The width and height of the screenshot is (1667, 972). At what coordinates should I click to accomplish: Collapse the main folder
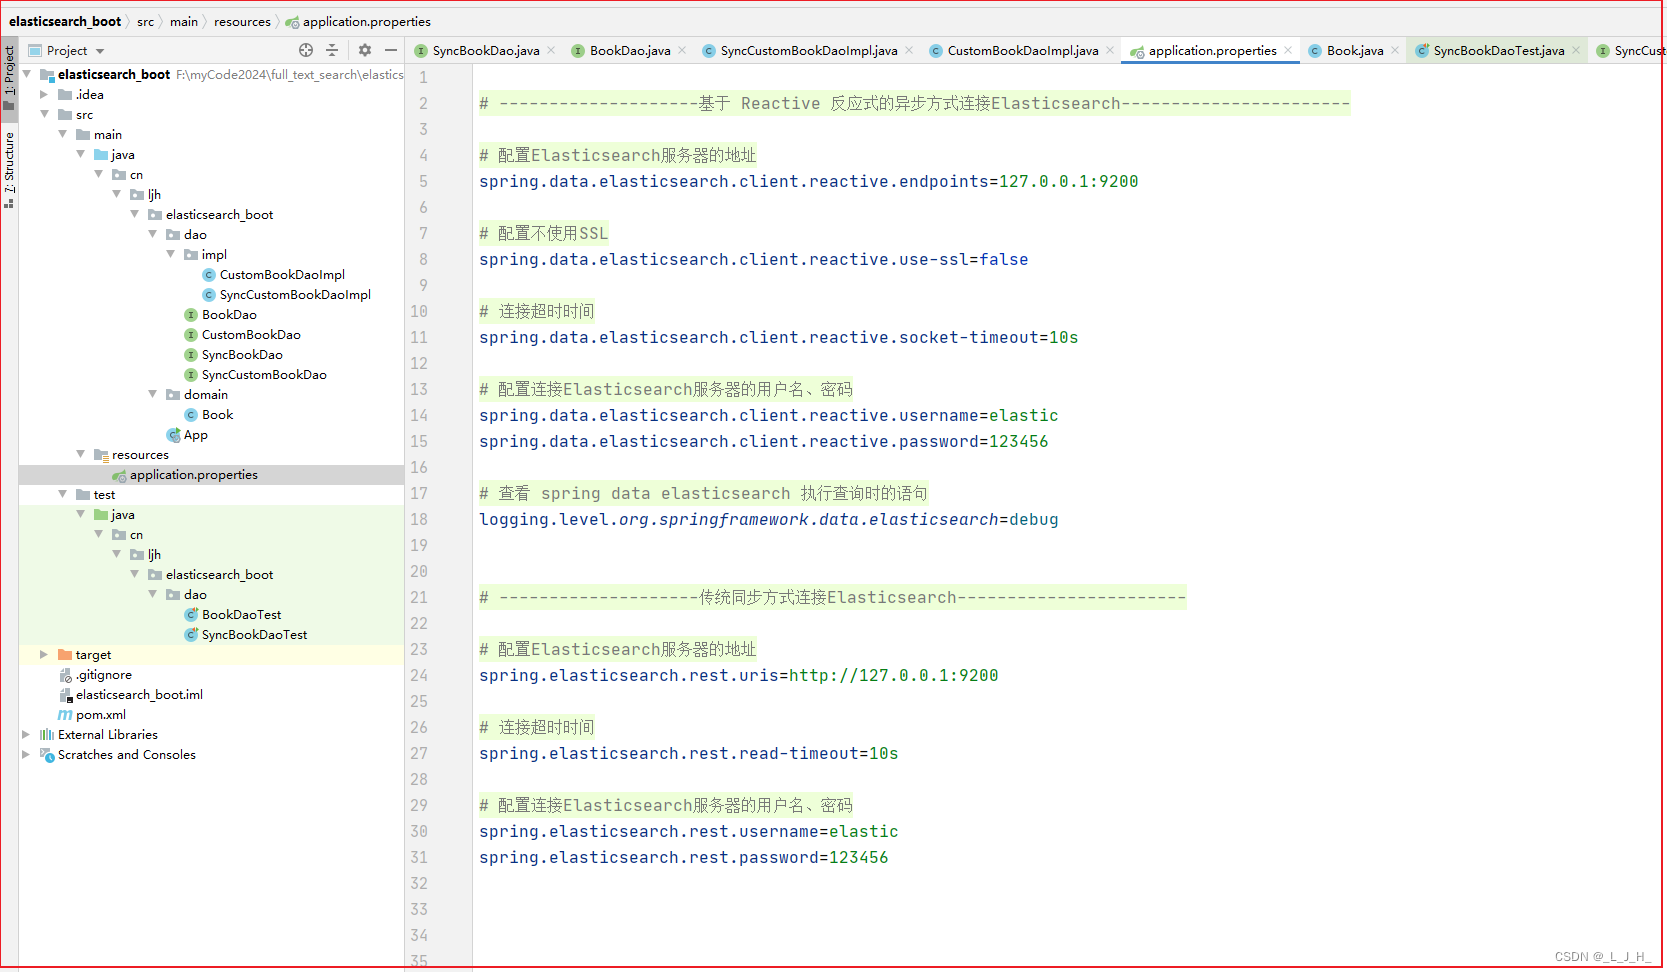(x=62, y=134)
